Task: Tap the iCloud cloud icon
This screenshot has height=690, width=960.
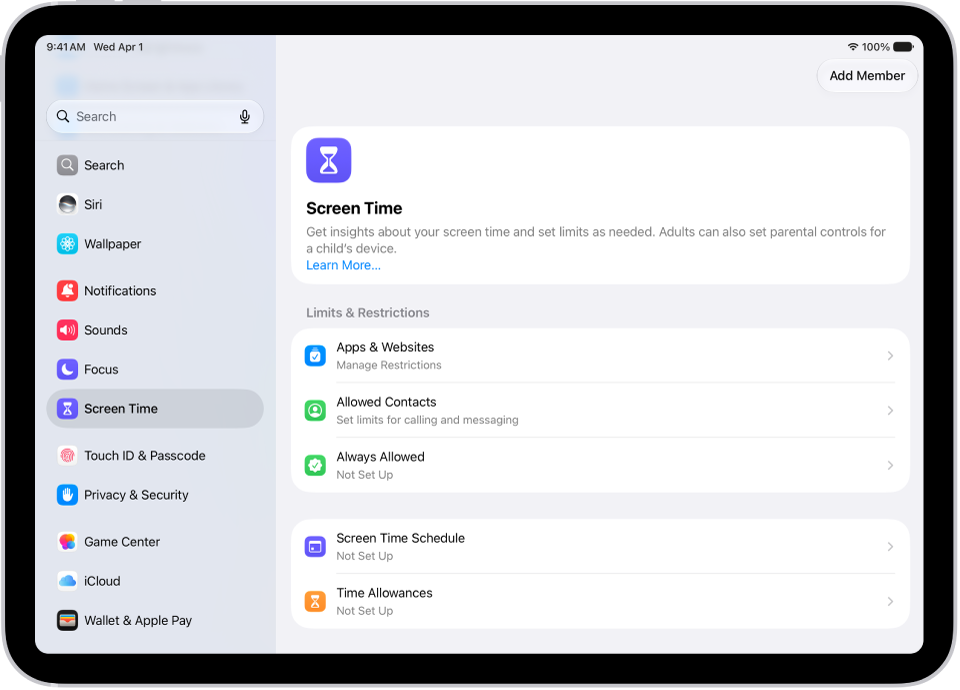Action: pos(67,581)
